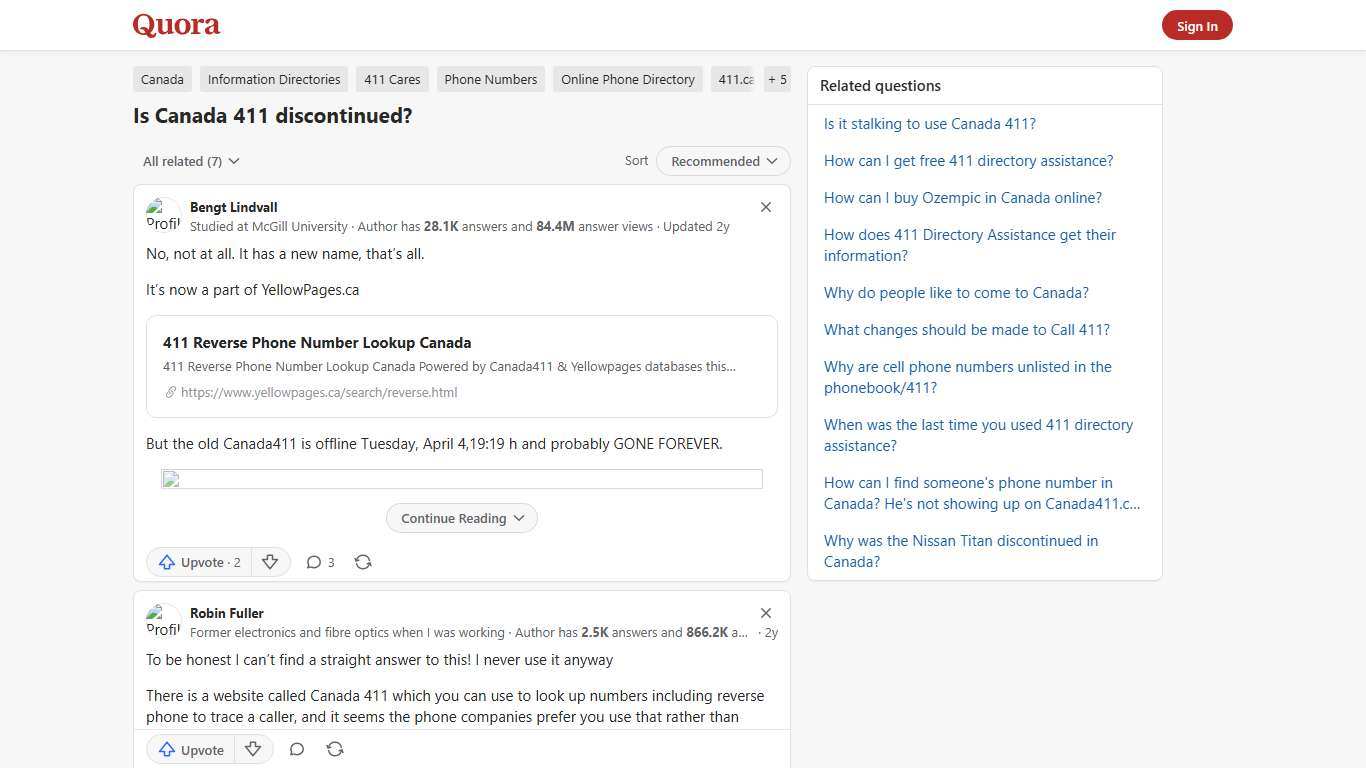Click the Quora logo

click(176, 25)
